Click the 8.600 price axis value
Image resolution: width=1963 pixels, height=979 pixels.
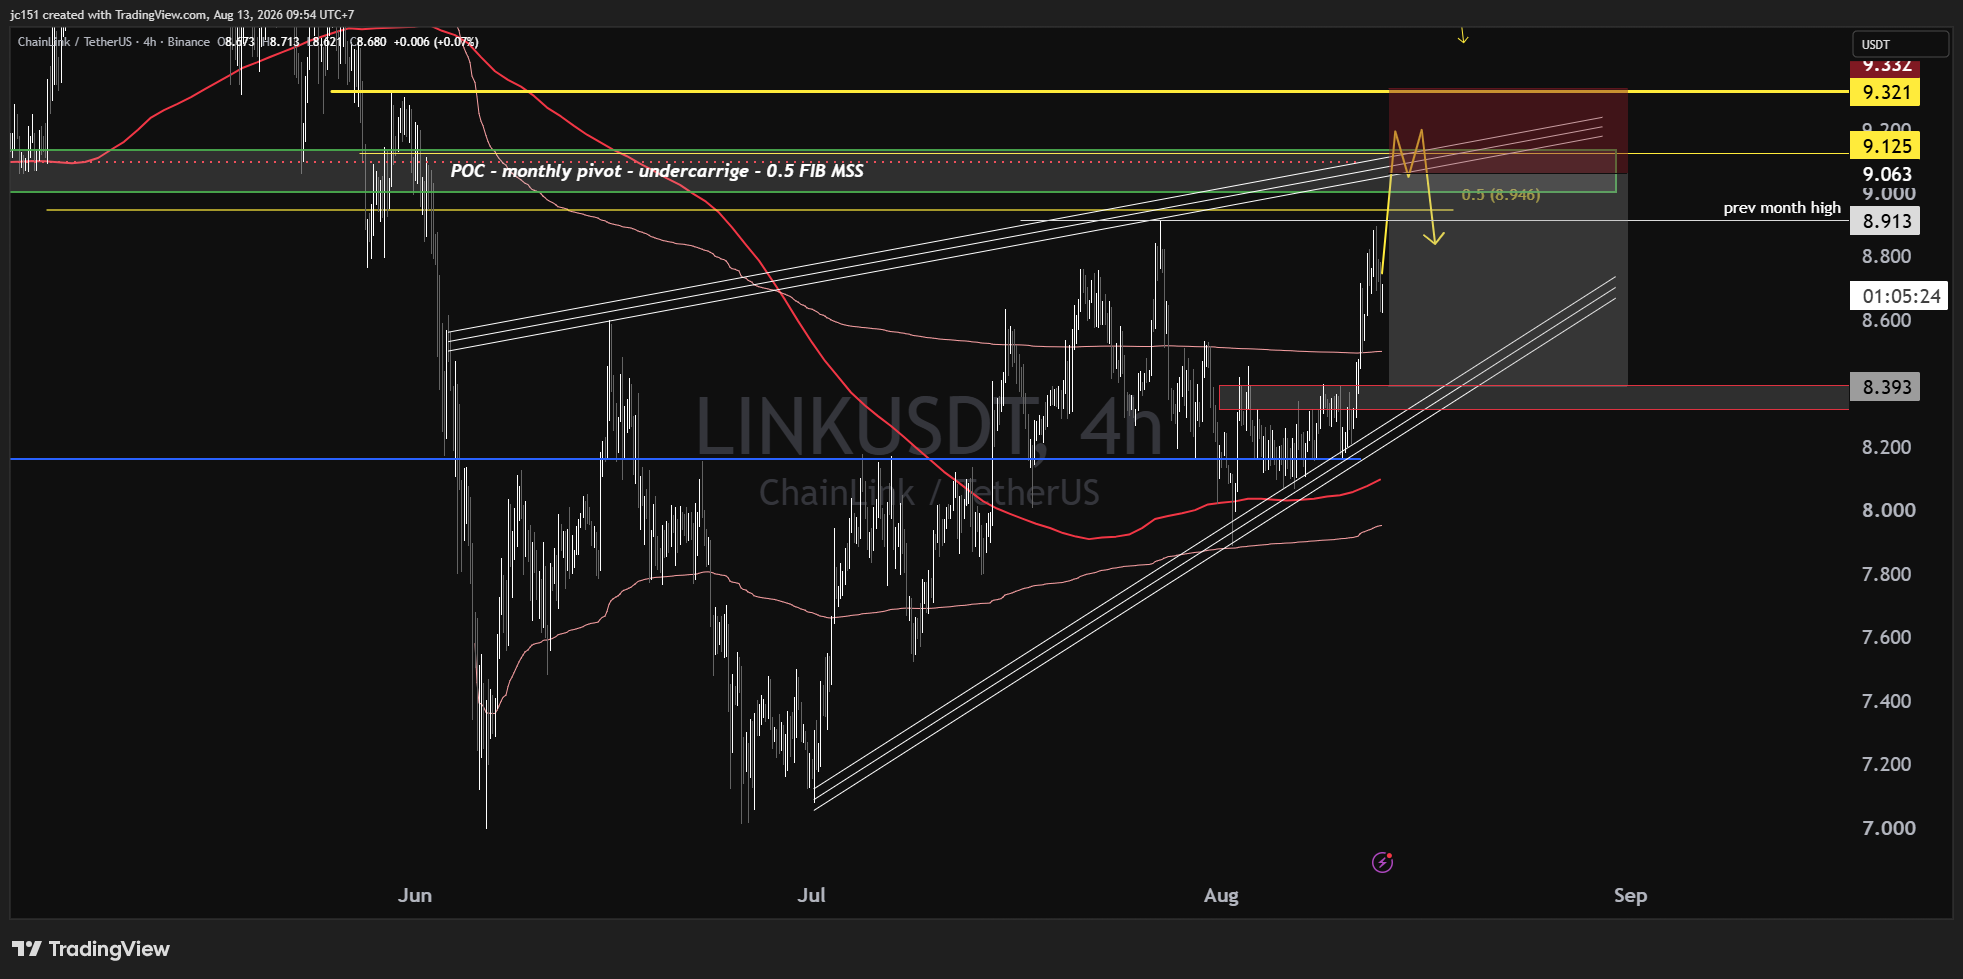(1886, 320)
